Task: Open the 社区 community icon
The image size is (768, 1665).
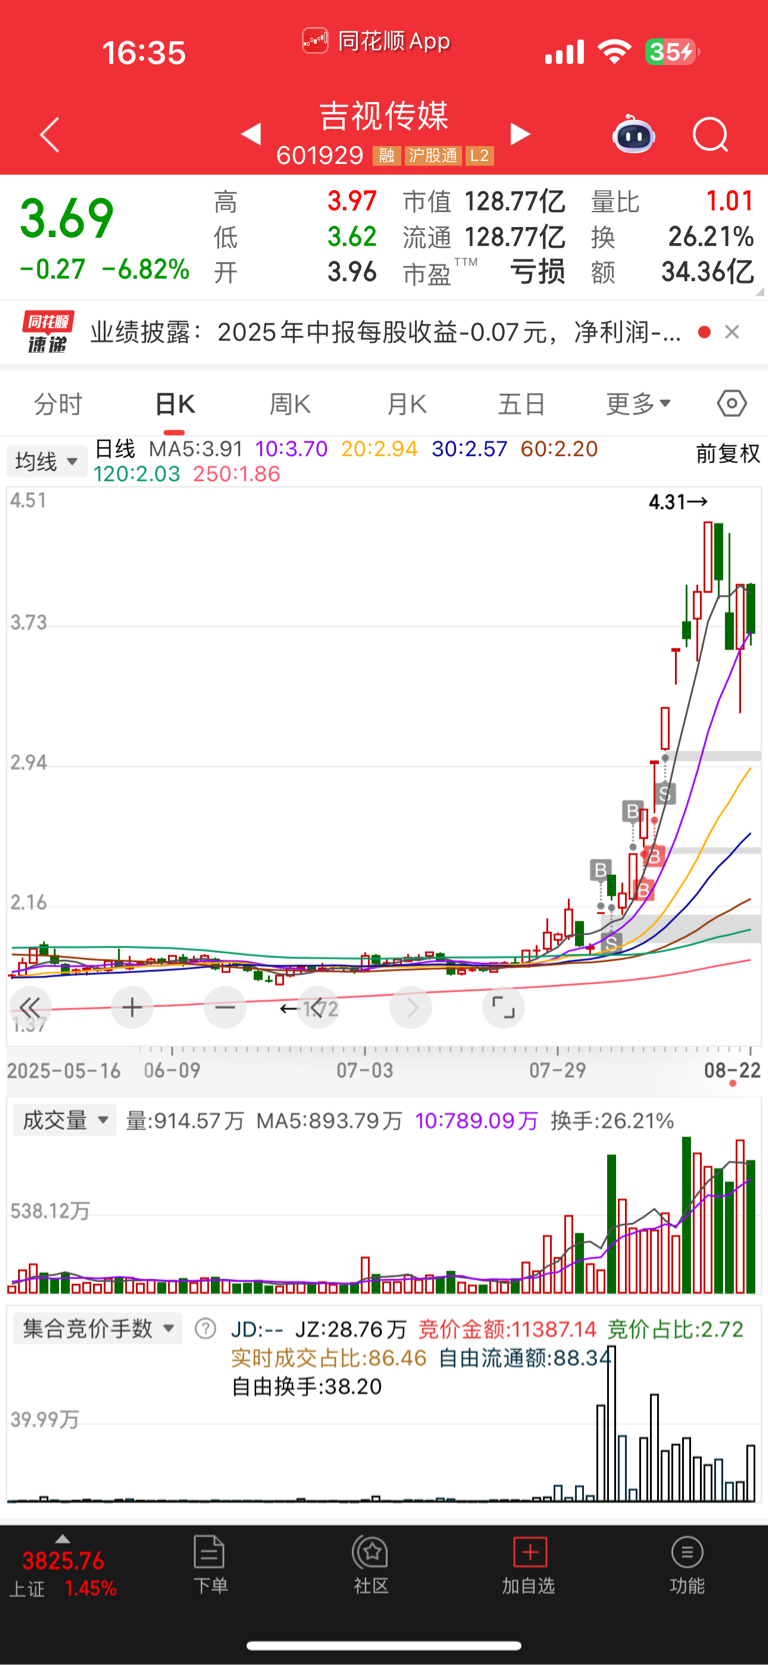Action: click(371, 1565)
